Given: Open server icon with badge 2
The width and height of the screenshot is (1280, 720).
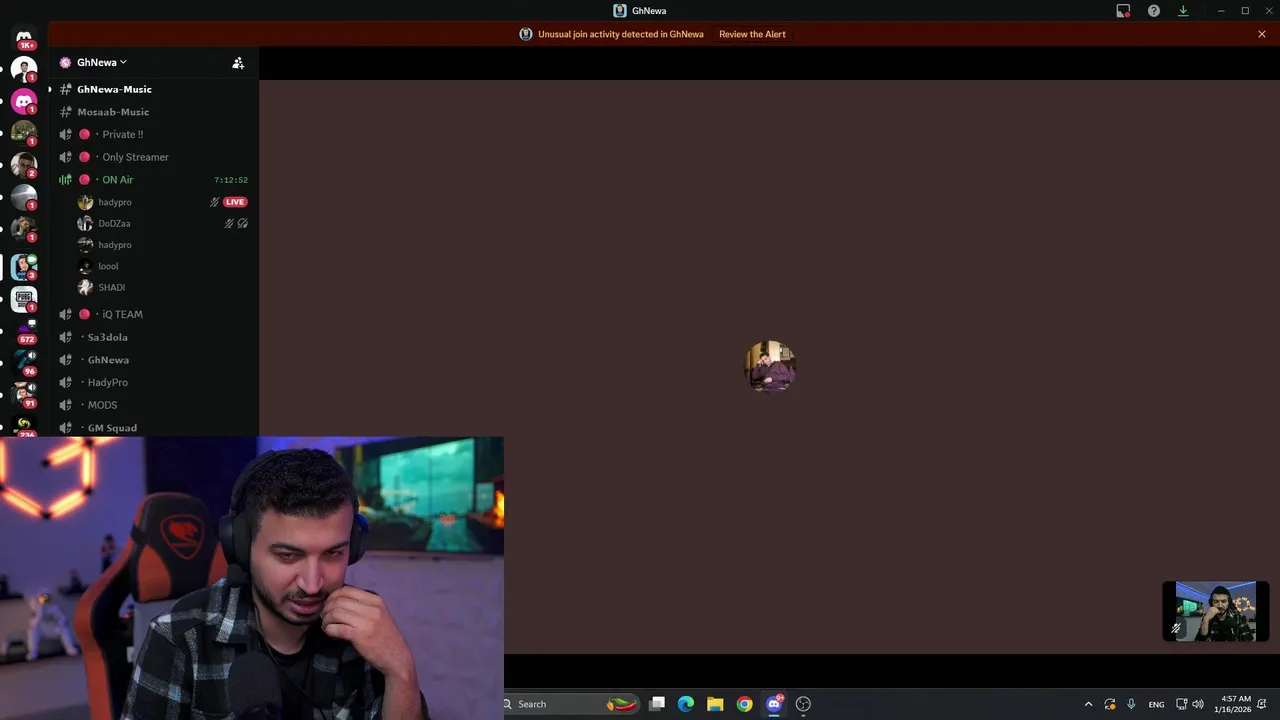Looking at the screenshot, I should [24, 165].
